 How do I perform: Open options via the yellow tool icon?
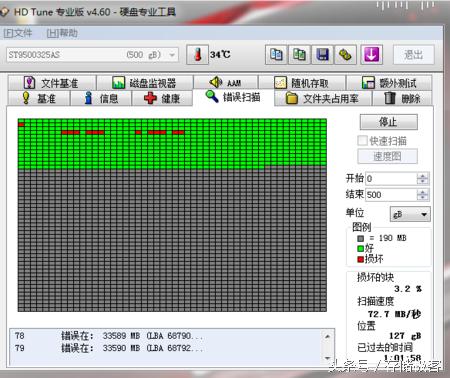click(345, 54)
